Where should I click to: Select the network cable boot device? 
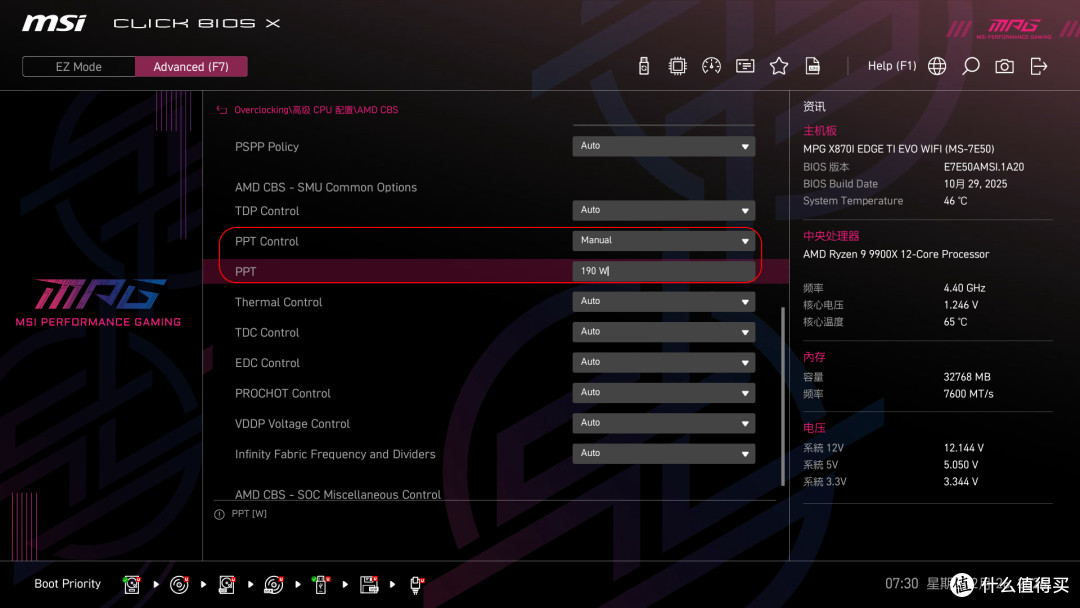point(416,585)
